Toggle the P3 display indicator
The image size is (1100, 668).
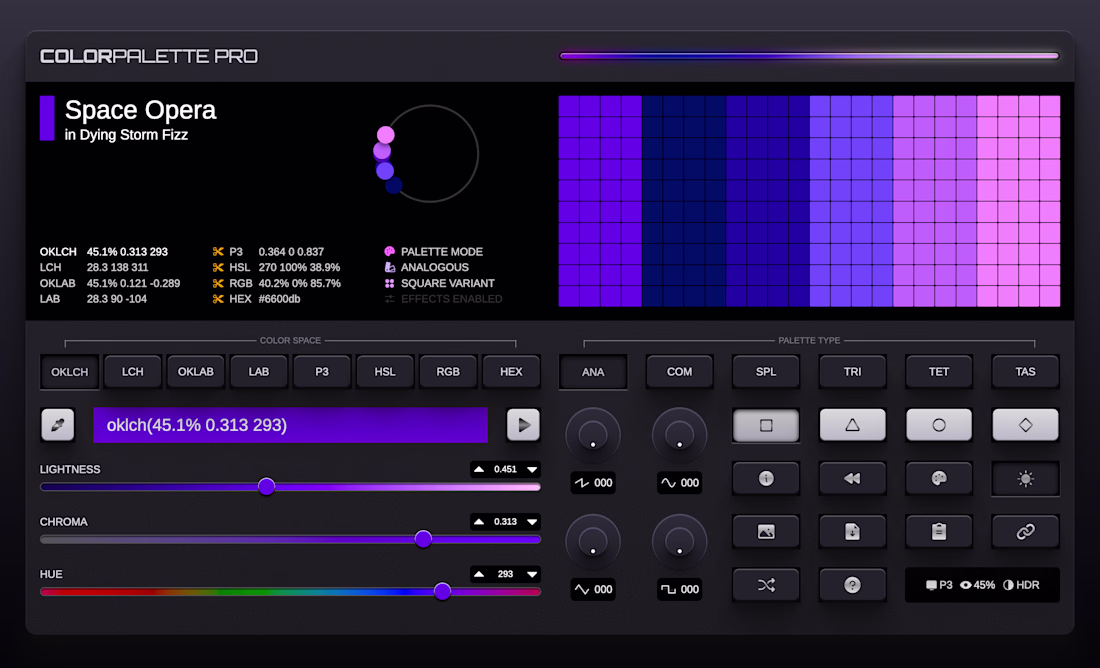(939, 585)
